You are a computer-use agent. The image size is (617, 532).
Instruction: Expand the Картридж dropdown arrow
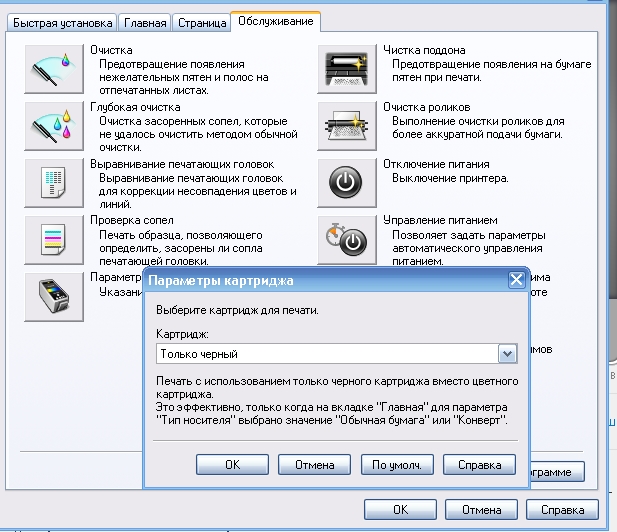click(506, 353)
